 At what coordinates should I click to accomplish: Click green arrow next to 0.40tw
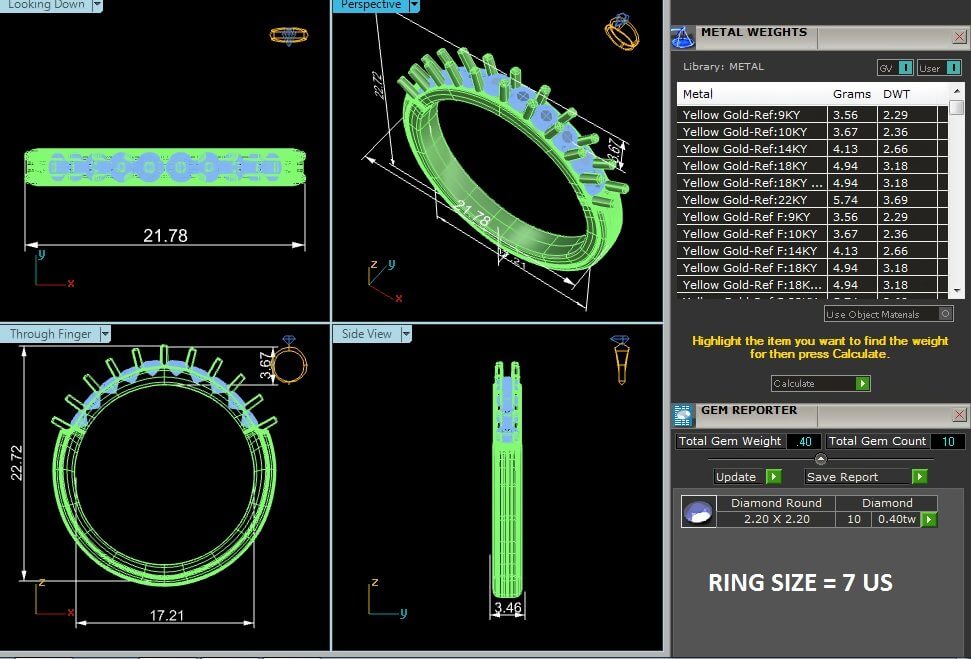click(929, 519)
